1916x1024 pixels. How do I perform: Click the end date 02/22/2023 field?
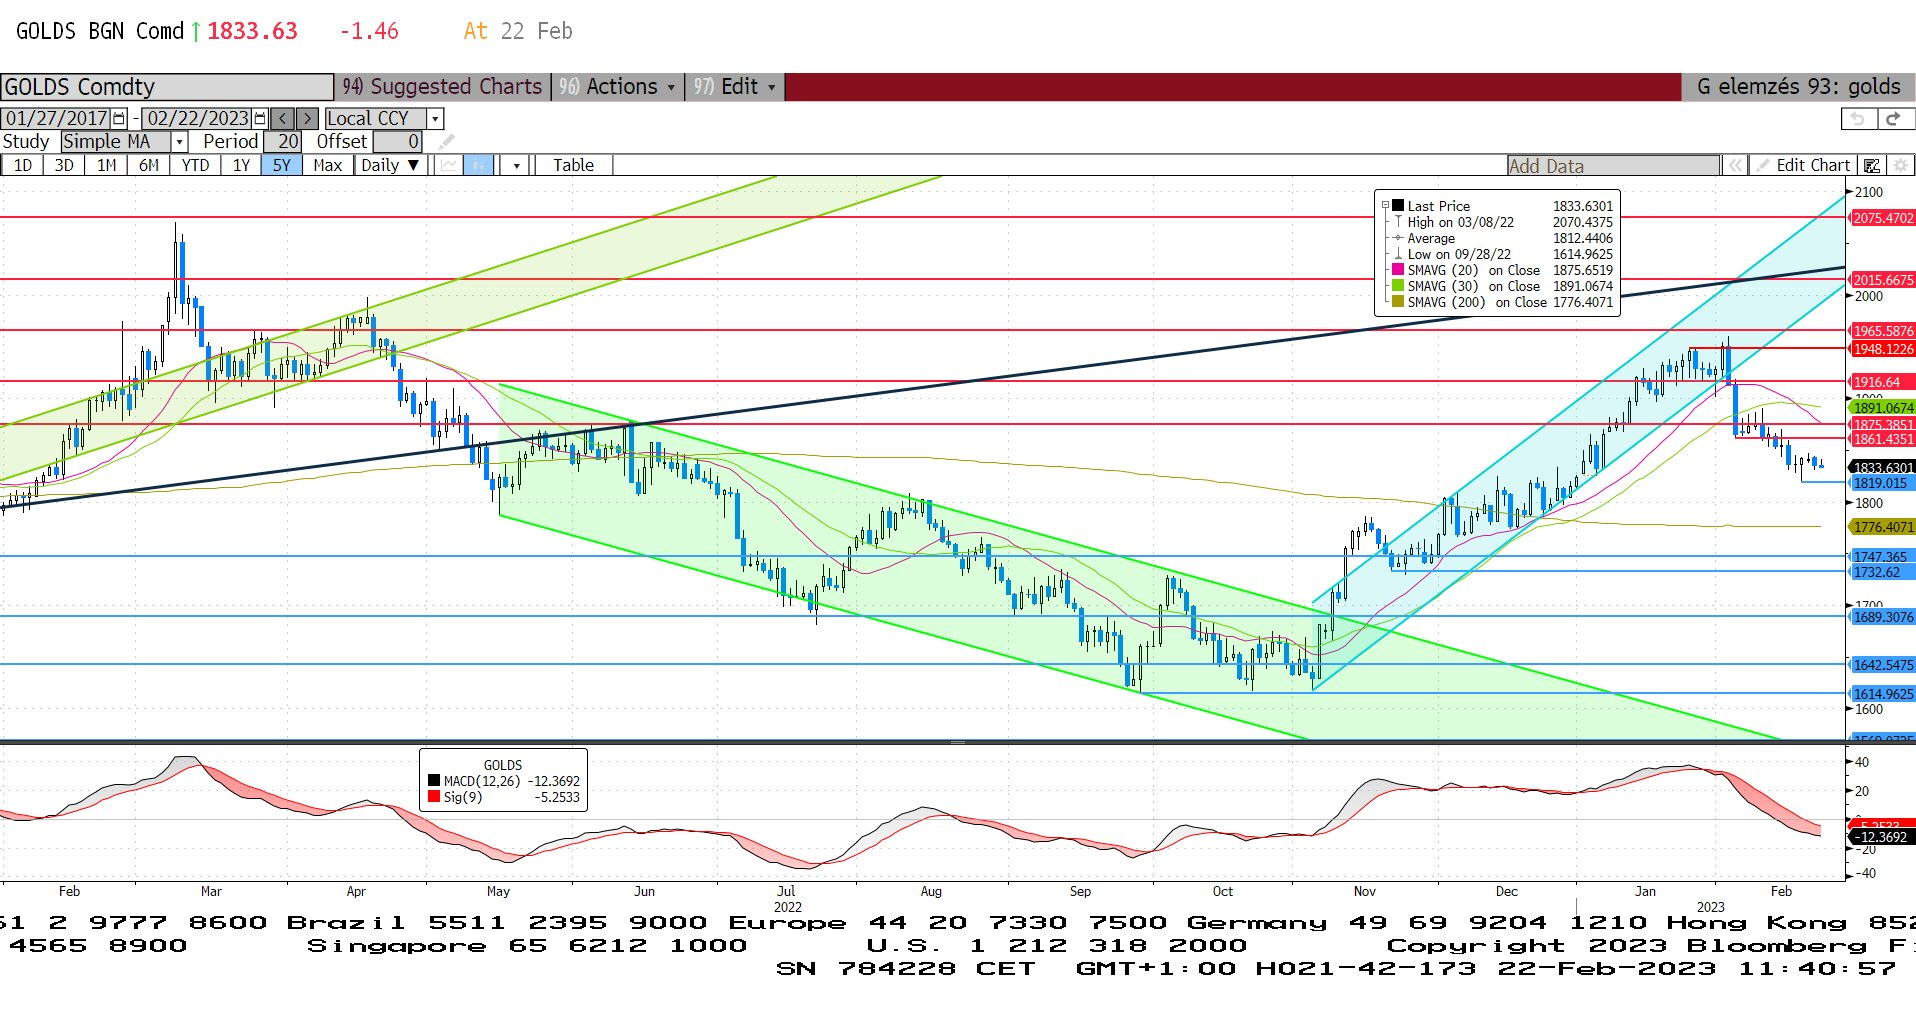click(x=198, y=118)
